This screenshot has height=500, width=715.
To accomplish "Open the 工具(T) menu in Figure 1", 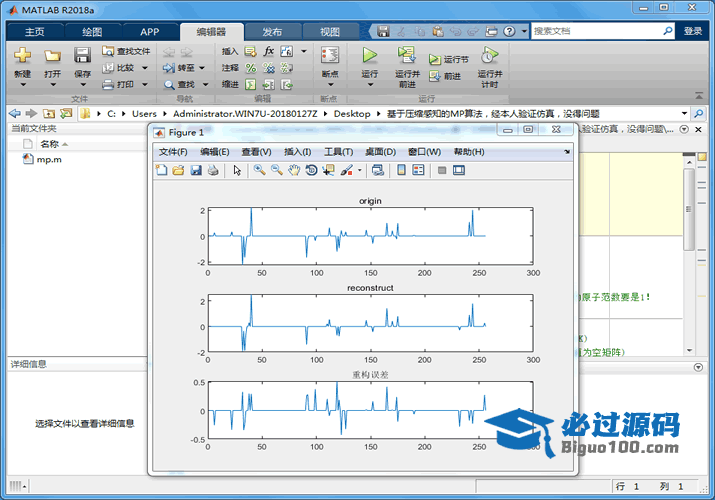I will [x=339, y=152].
